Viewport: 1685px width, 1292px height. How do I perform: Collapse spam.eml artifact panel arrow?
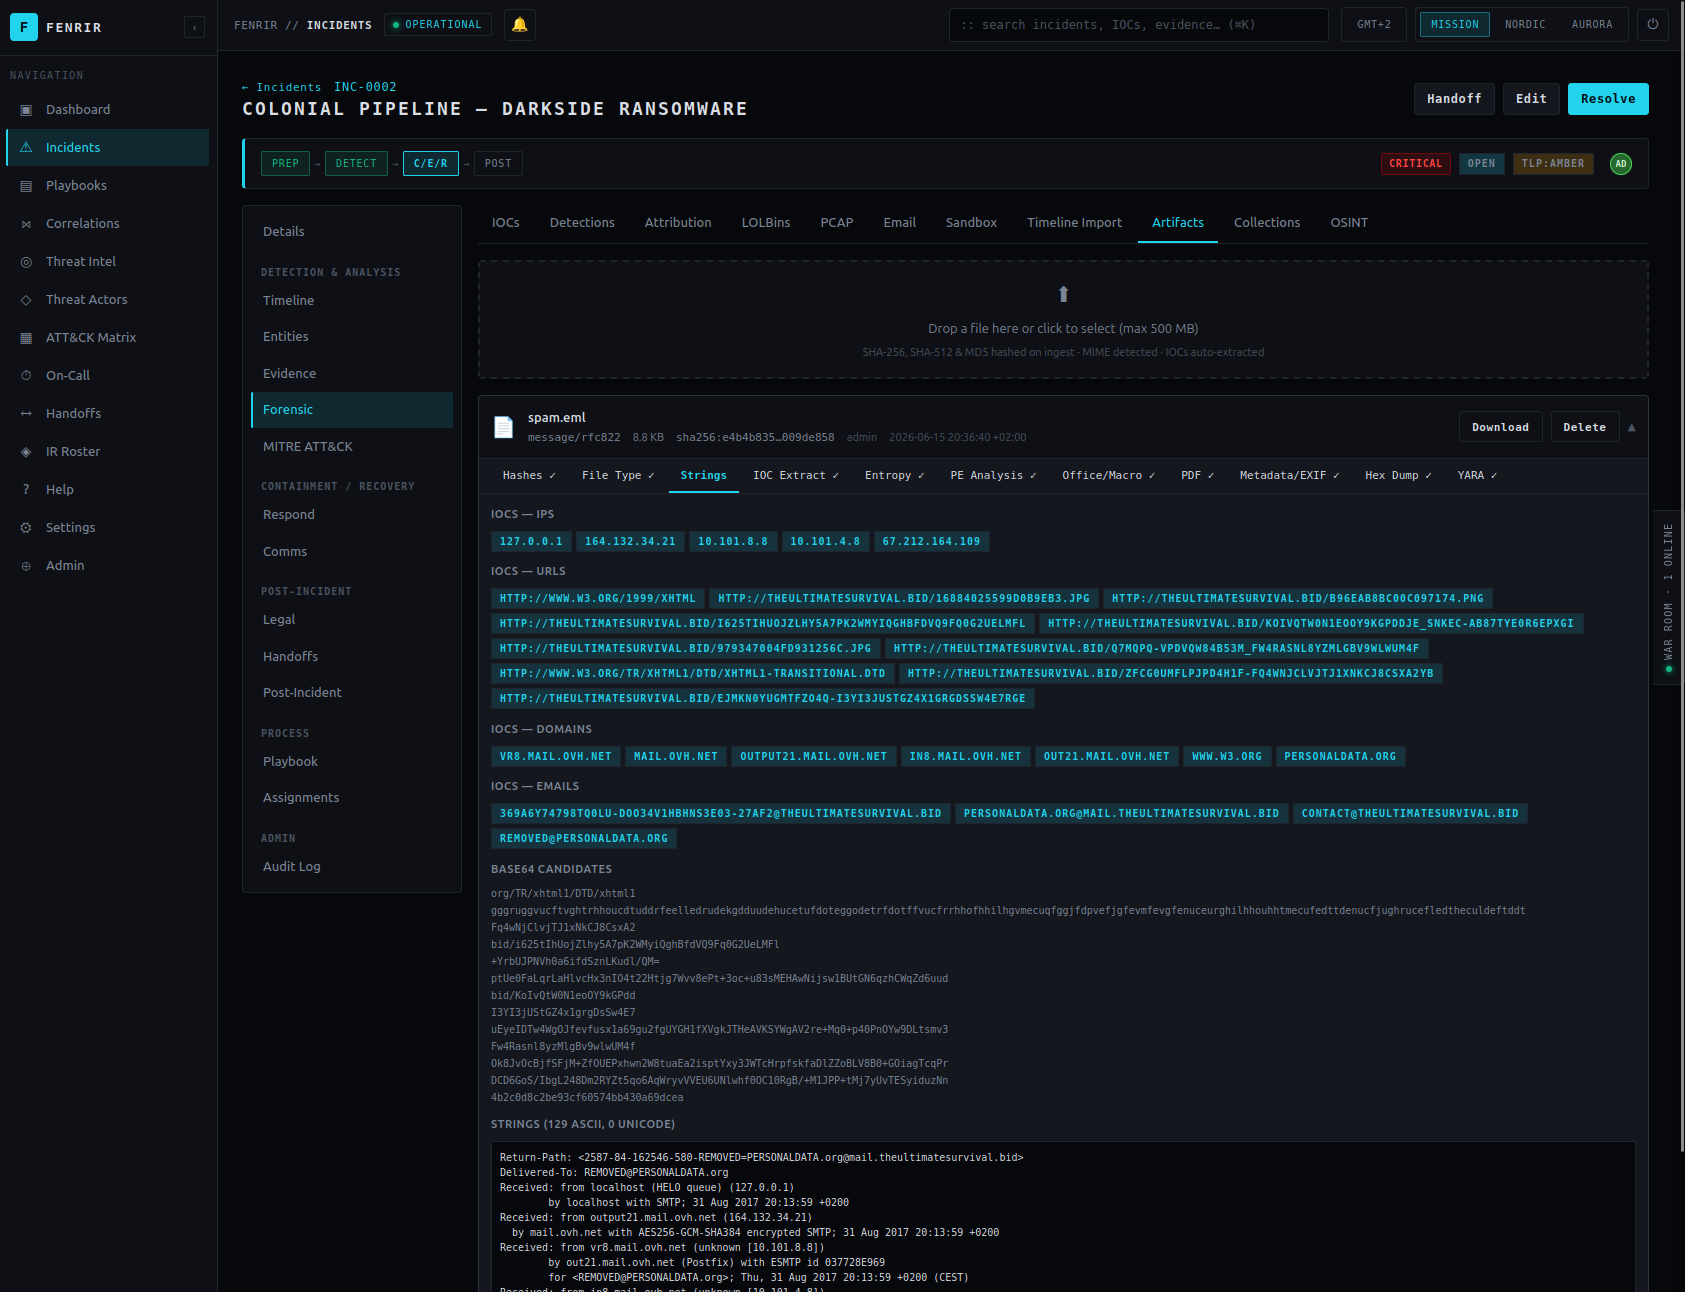pyautogui.click(x=1632, y=427)
